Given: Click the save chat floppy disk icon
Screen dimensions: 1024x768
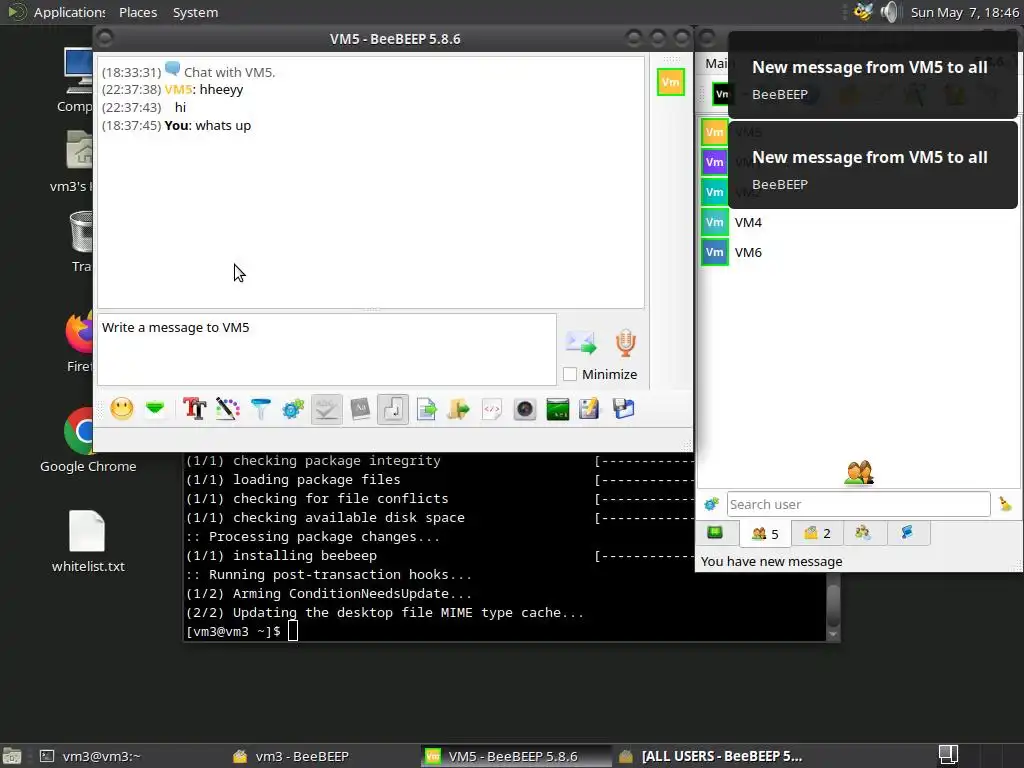Looking at the screenshot, I should (624, 409).
